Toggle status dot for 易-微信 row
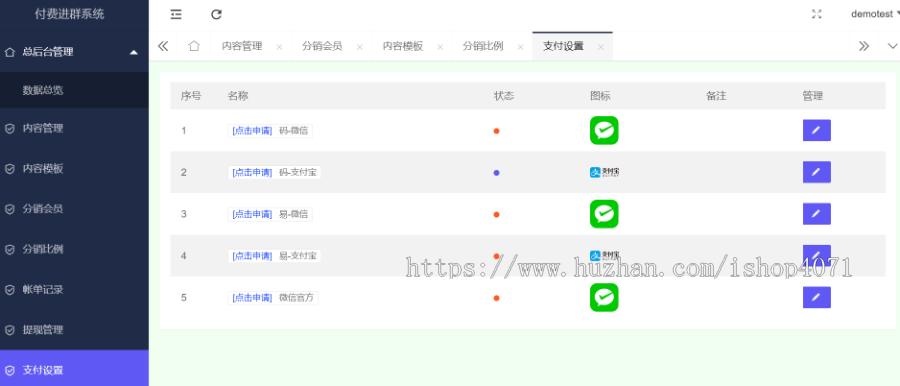900x386 pixels. pyautogui.click(x=496, y=215)
